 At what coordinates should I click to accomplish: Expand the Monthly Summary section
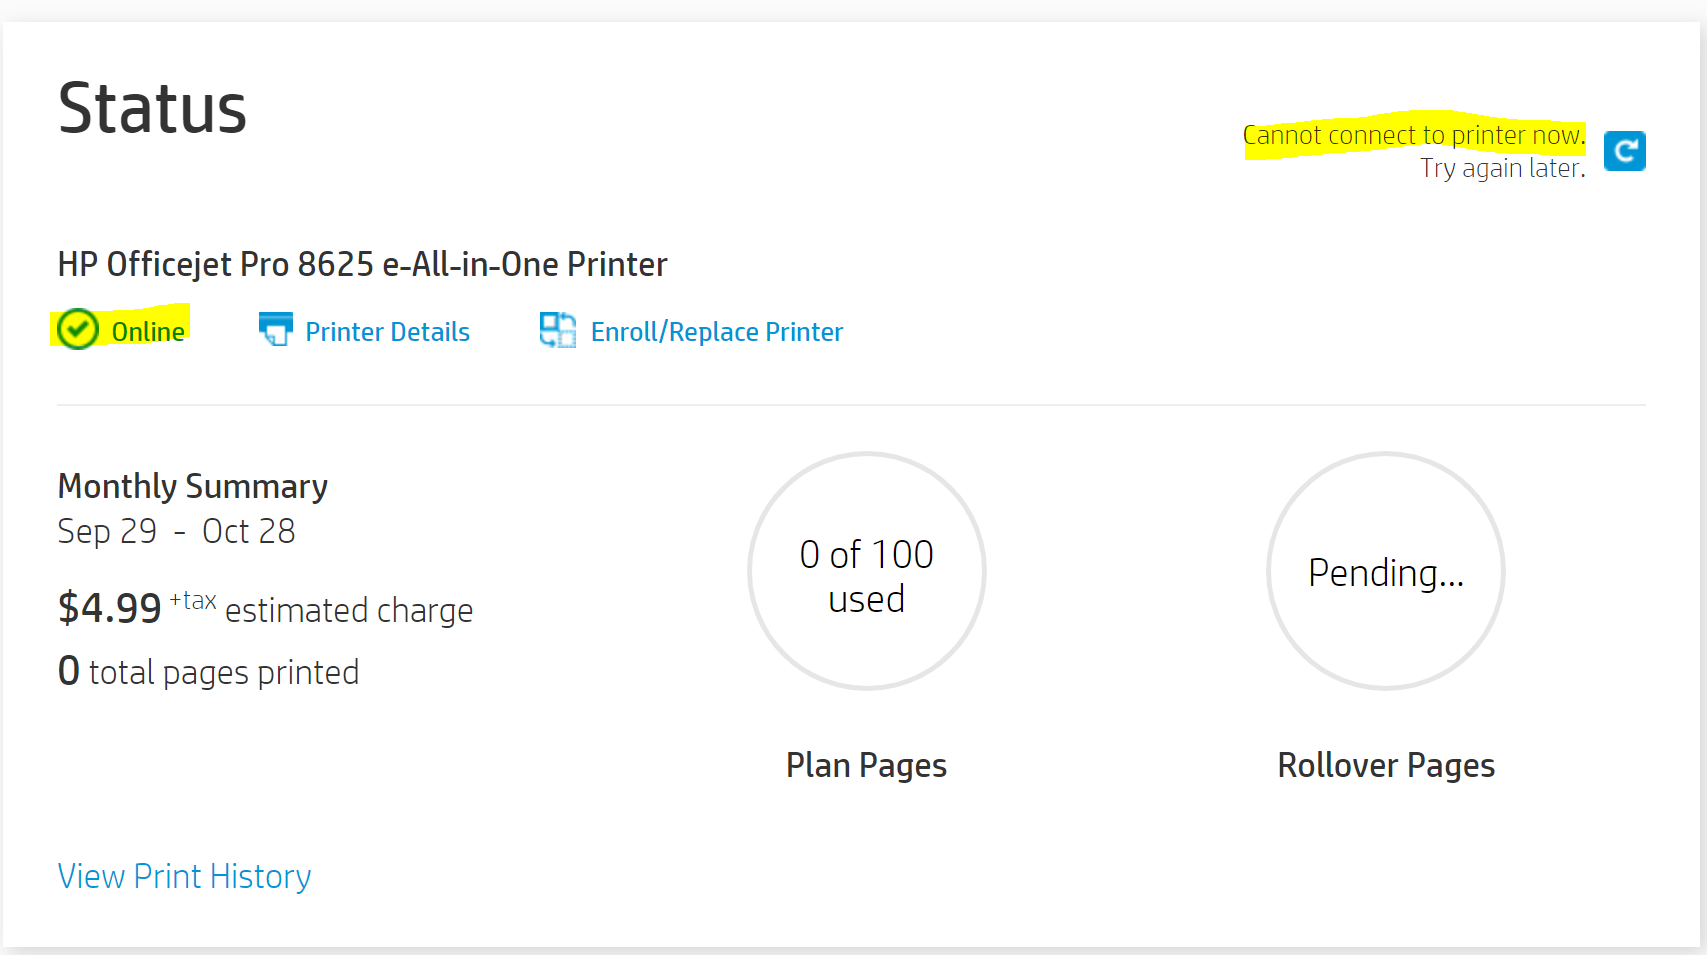(192, 486)
